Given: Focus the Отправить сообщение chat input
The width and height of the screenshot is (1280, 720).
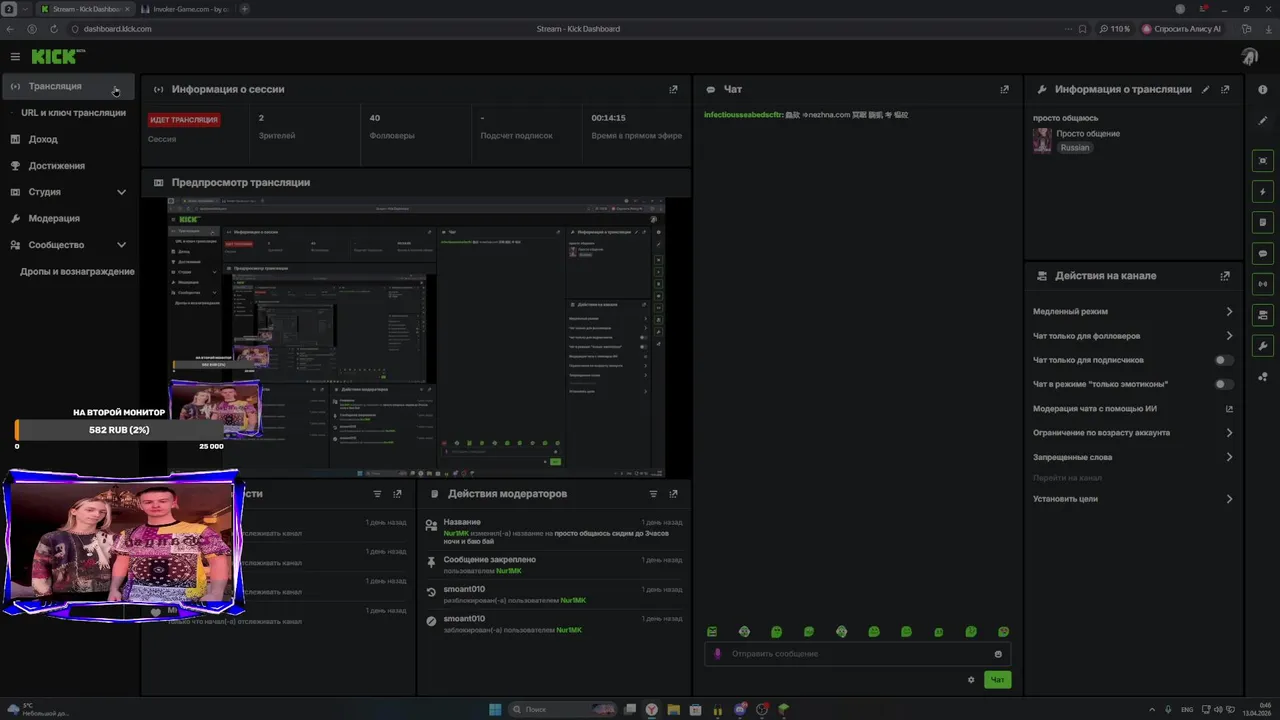Looking at the screenshot, I should [858, 654].
